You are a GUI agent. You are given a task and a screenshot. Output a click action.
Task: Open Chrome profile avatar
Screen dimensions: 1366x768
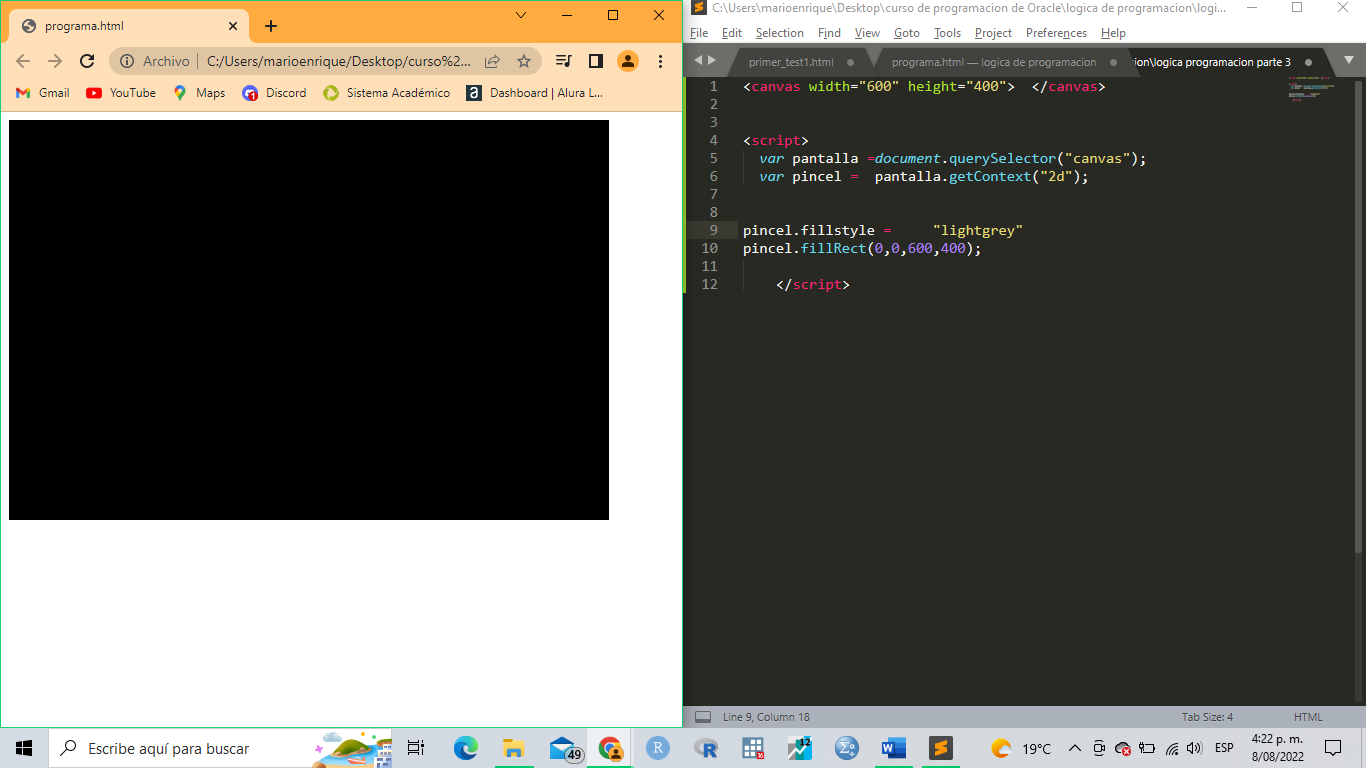(628, 61)
